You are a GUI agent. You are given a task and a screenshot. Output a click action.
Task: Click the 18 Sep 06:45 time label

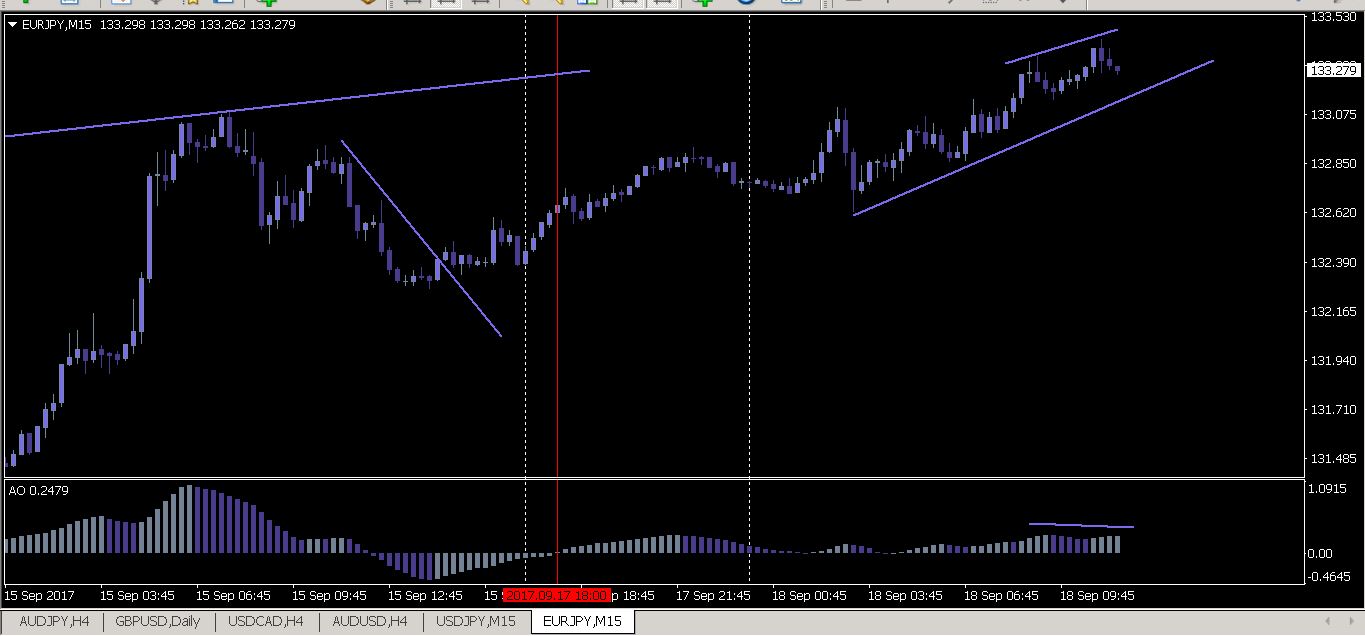(x=1001, y=595)
